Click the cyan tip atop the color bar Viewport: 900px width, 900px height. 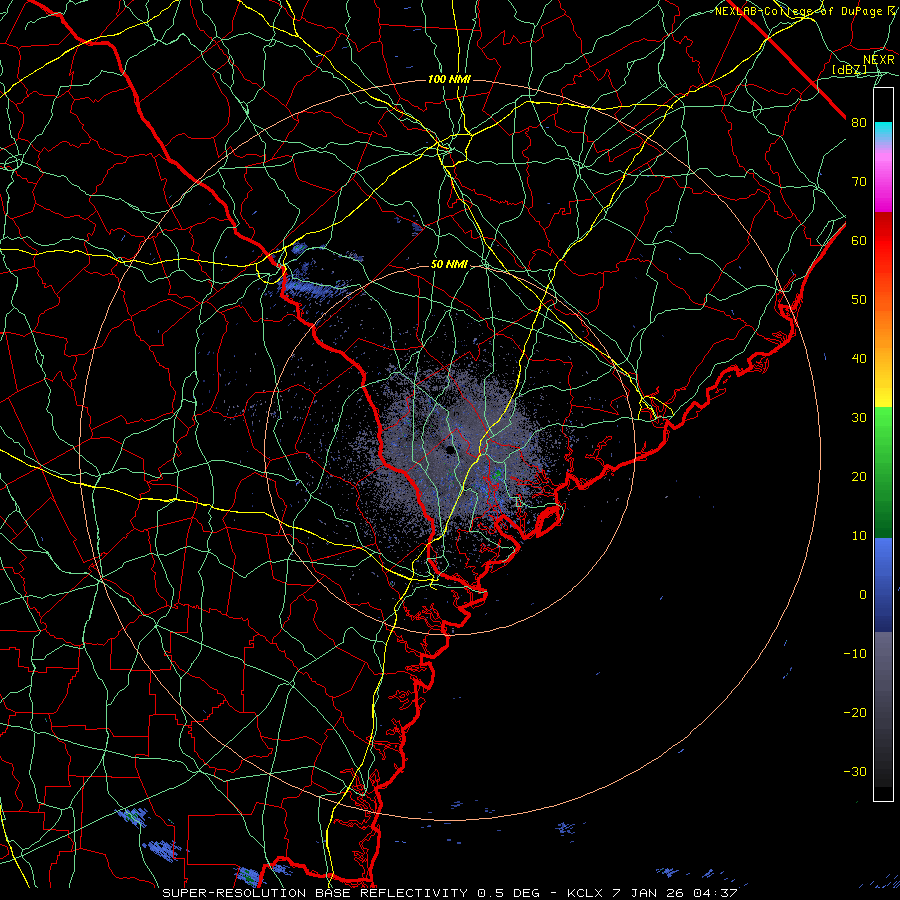tap(883, 131)
